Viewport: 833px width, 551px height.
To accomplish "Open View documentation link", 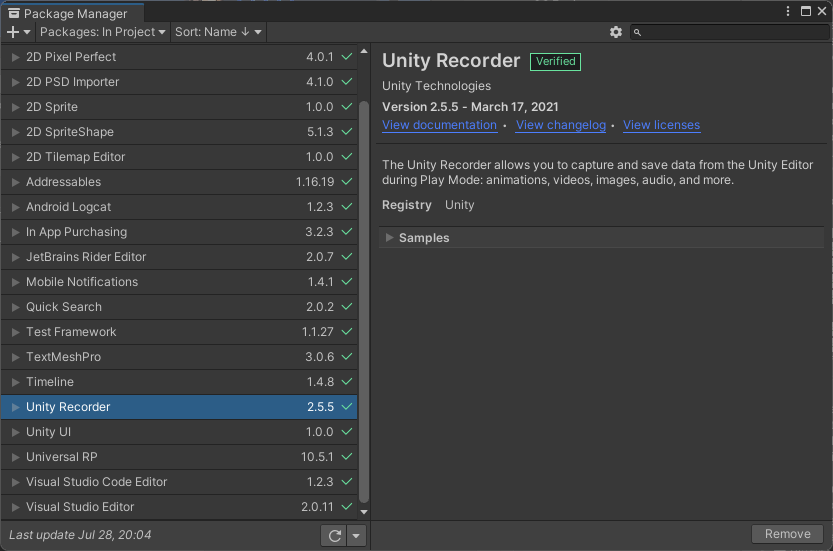I will coord(439,125).
